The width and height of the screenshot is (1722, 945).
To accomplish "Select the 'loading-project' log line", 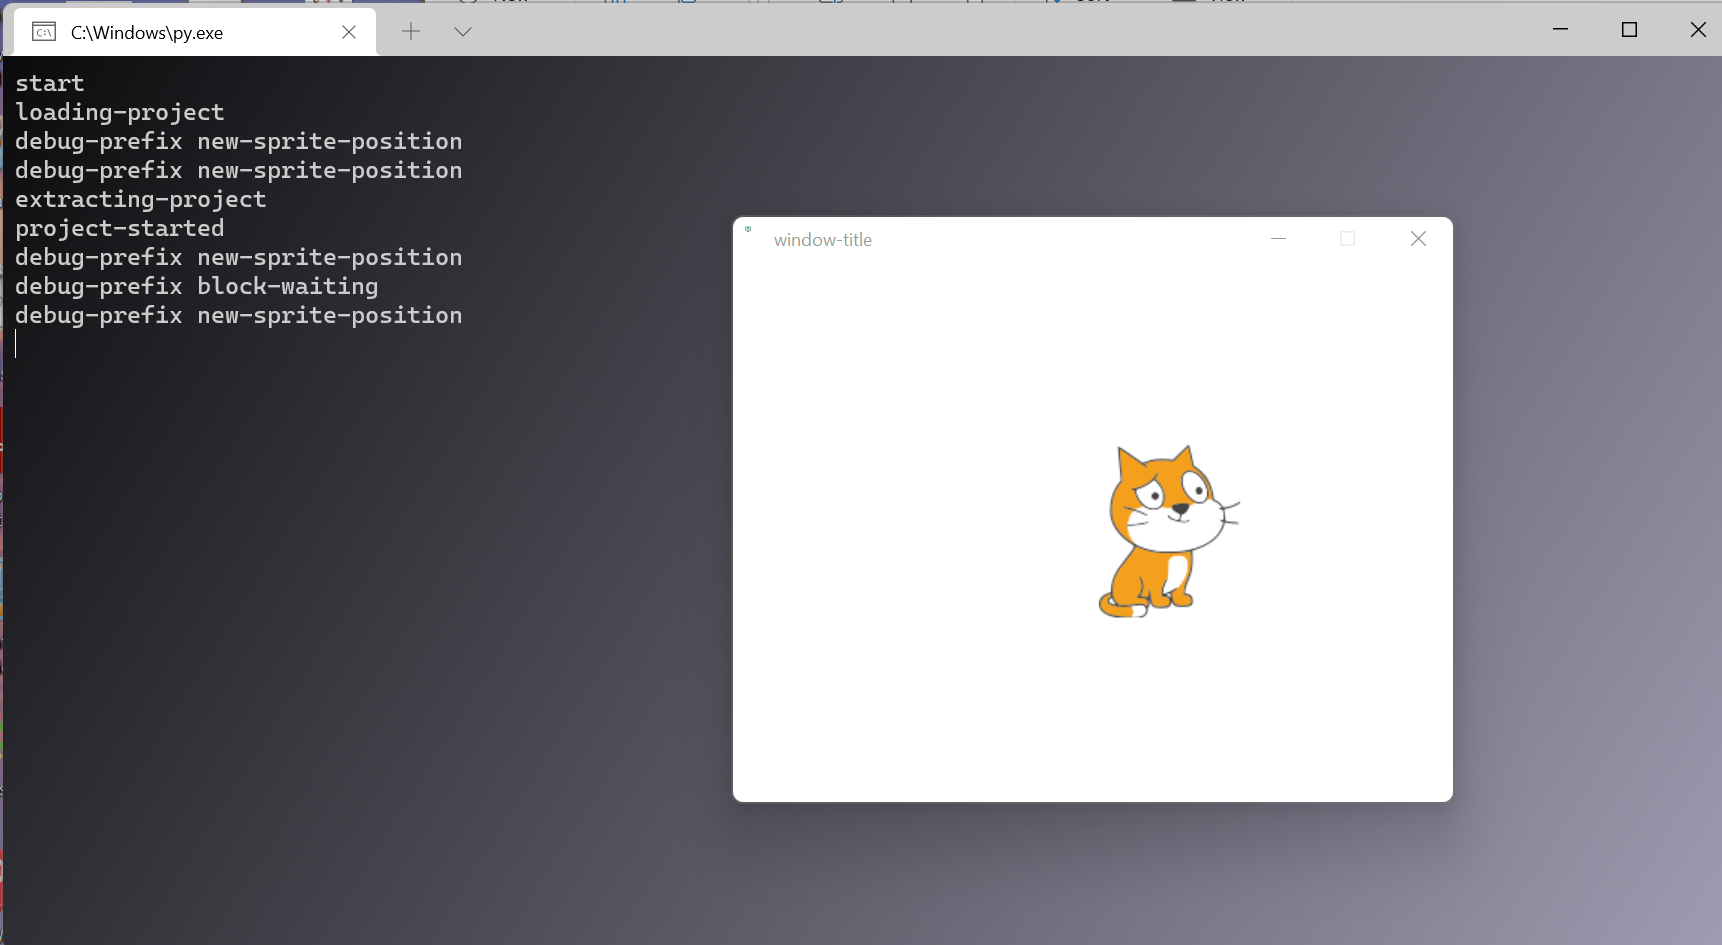I will point(119,112).
